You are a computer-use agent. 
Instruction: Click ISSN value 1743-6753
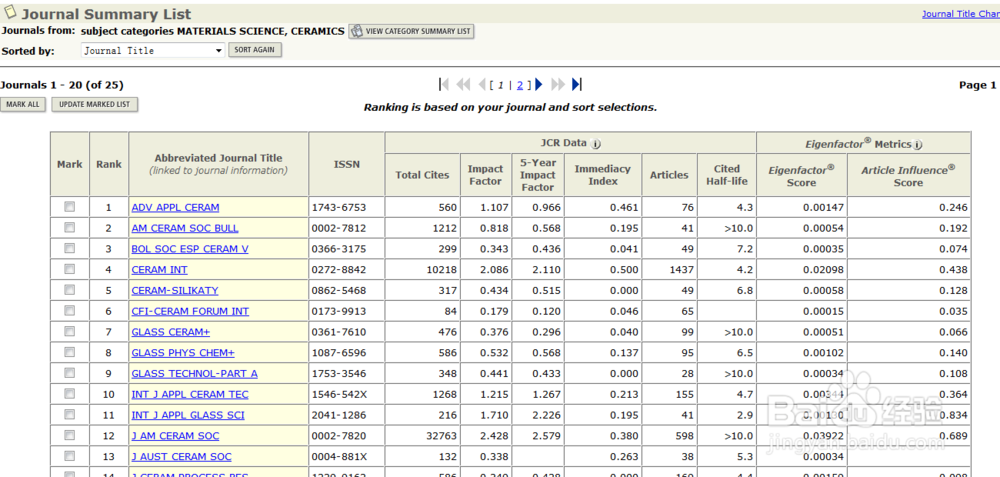[339, 207]
